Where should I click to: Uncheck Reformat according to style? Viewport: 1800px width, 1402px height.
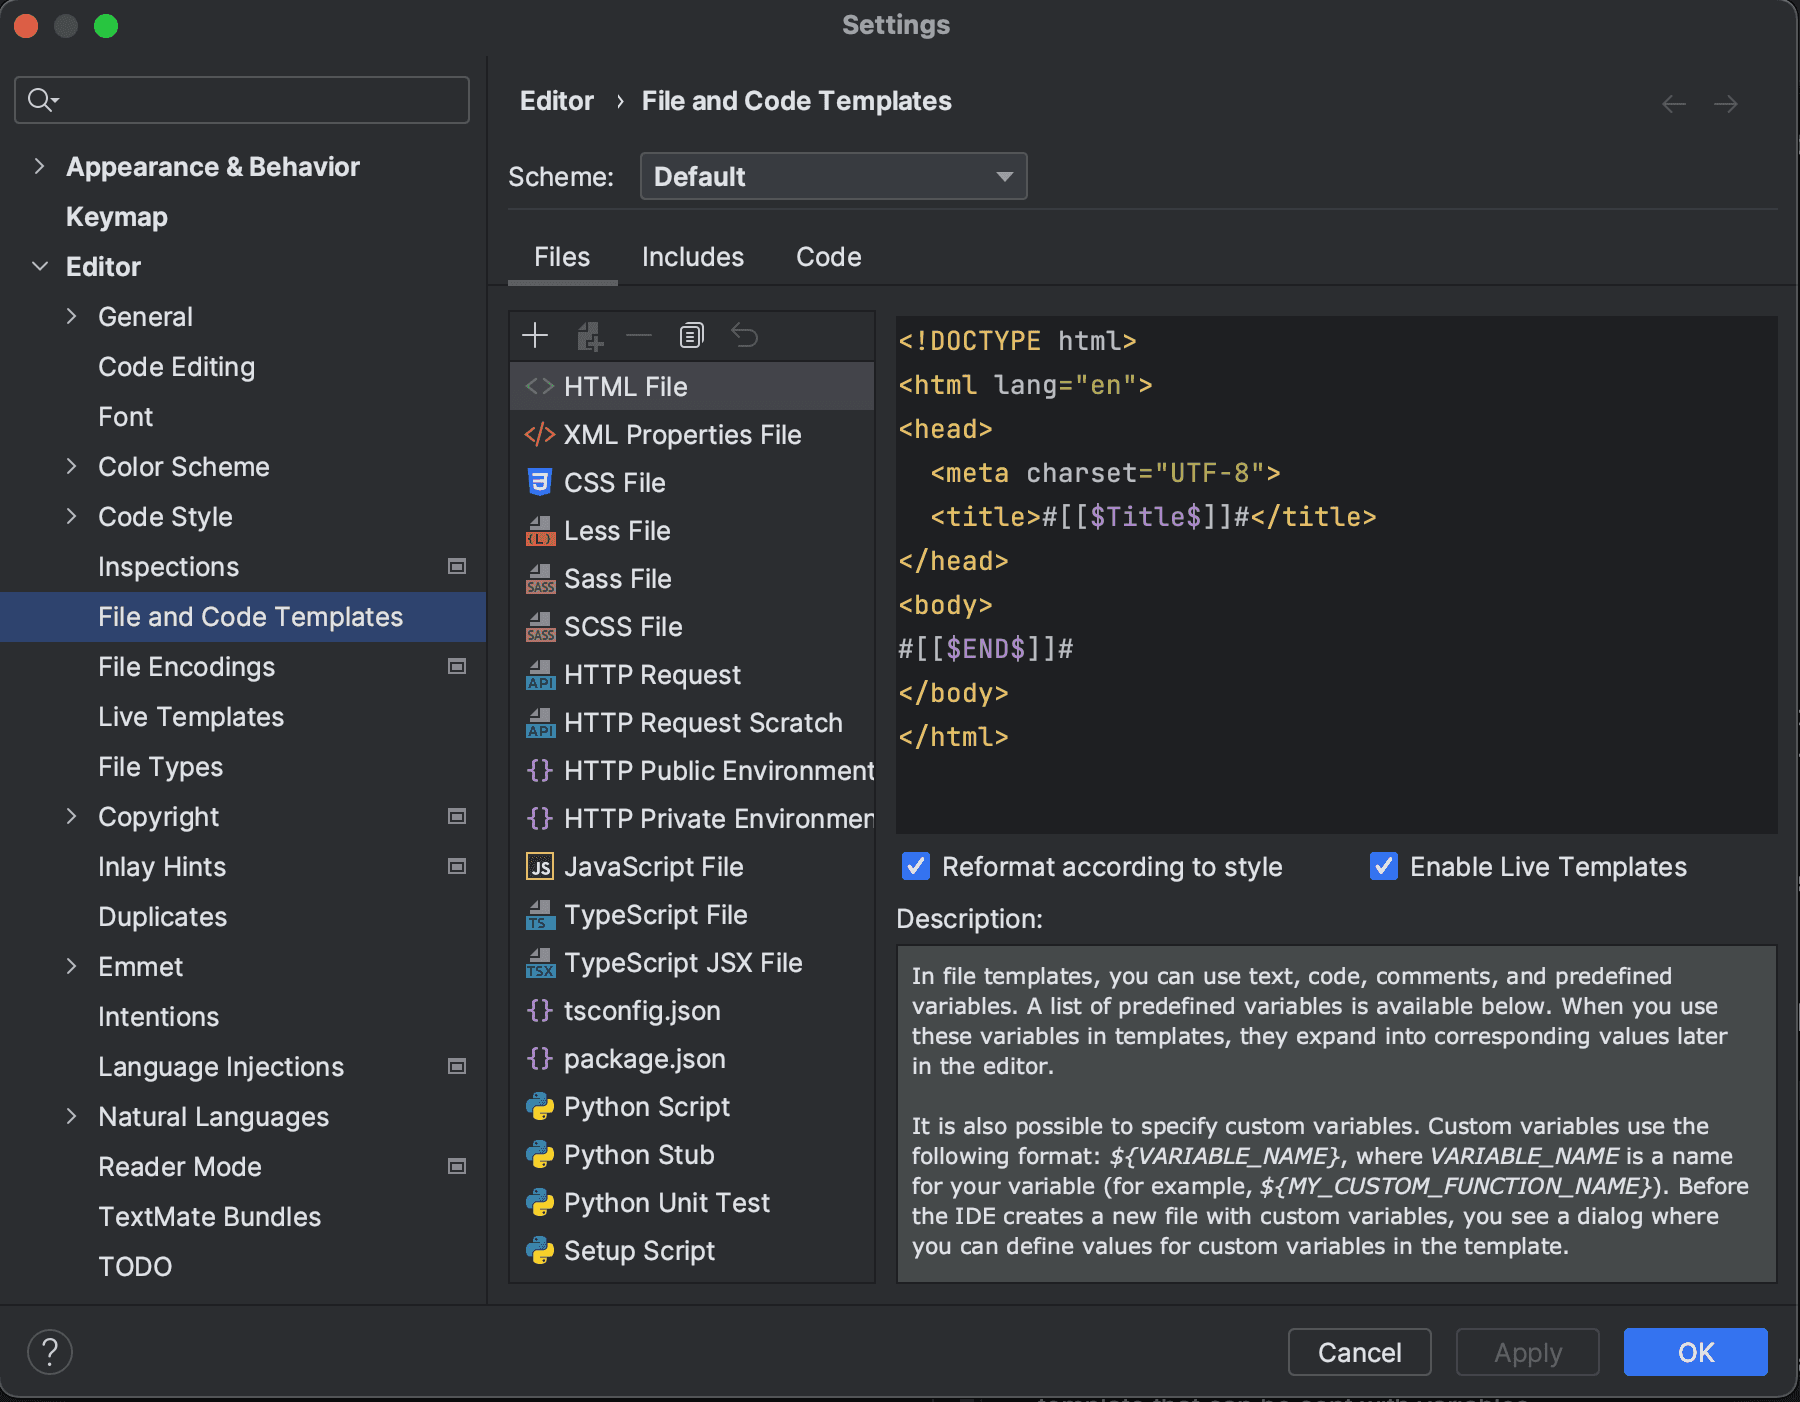pos(915,866)
